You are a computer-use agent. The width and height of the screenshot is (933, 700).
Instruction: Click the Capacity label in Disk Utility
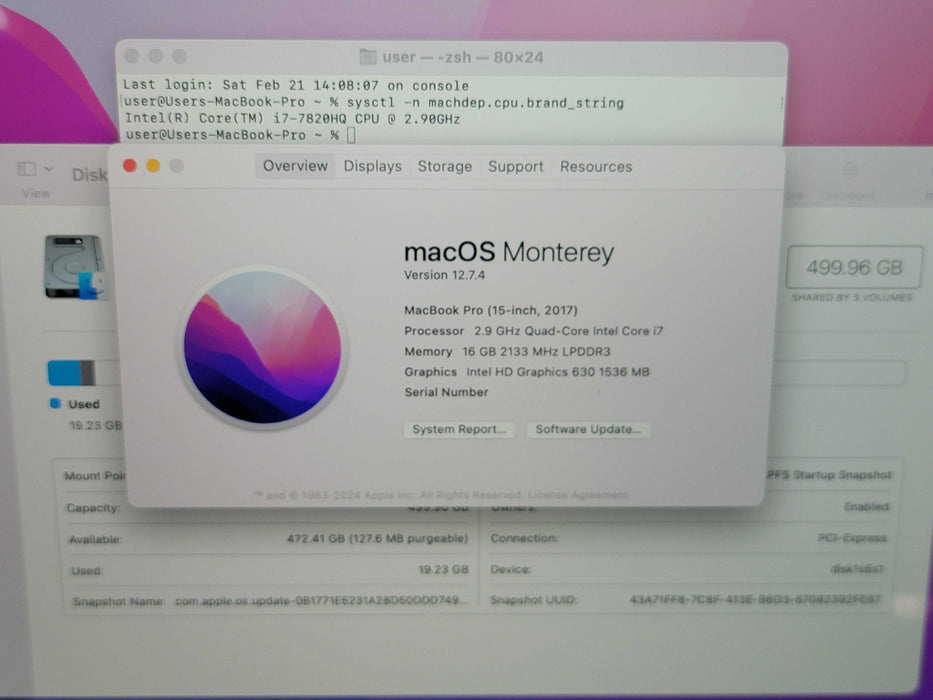93,508
